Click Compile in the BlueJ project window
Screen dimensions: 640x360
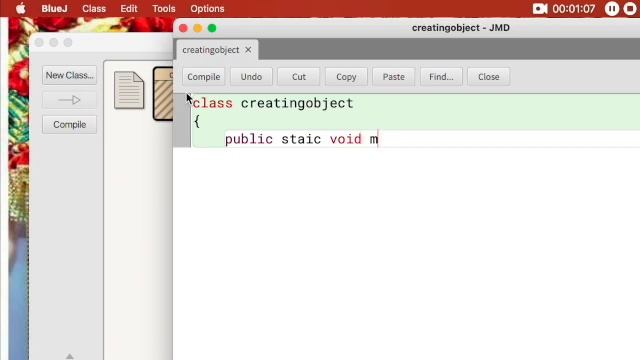(69, 124)
